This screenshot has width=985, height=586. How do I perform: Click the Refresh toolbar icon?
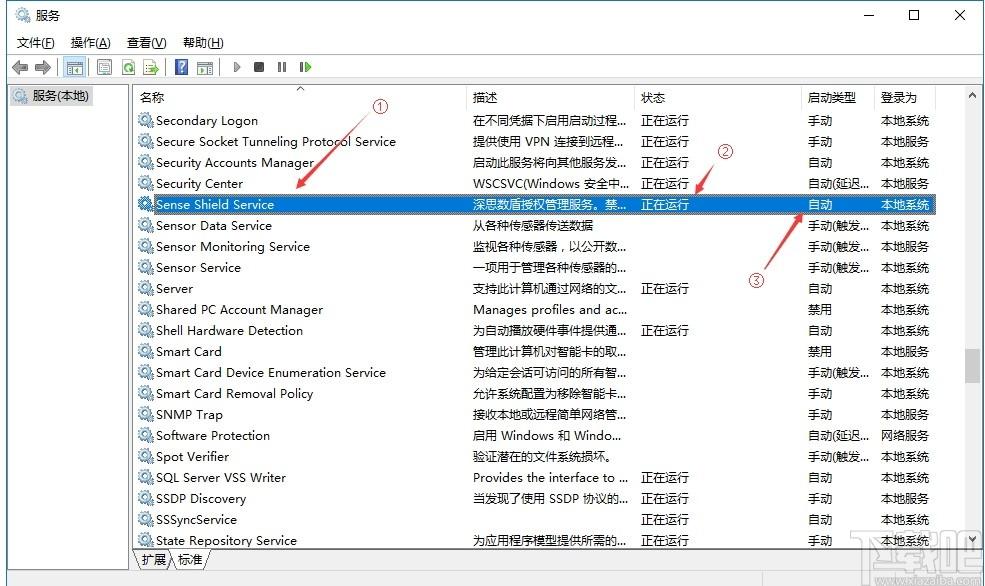click(x=128, y=67)
